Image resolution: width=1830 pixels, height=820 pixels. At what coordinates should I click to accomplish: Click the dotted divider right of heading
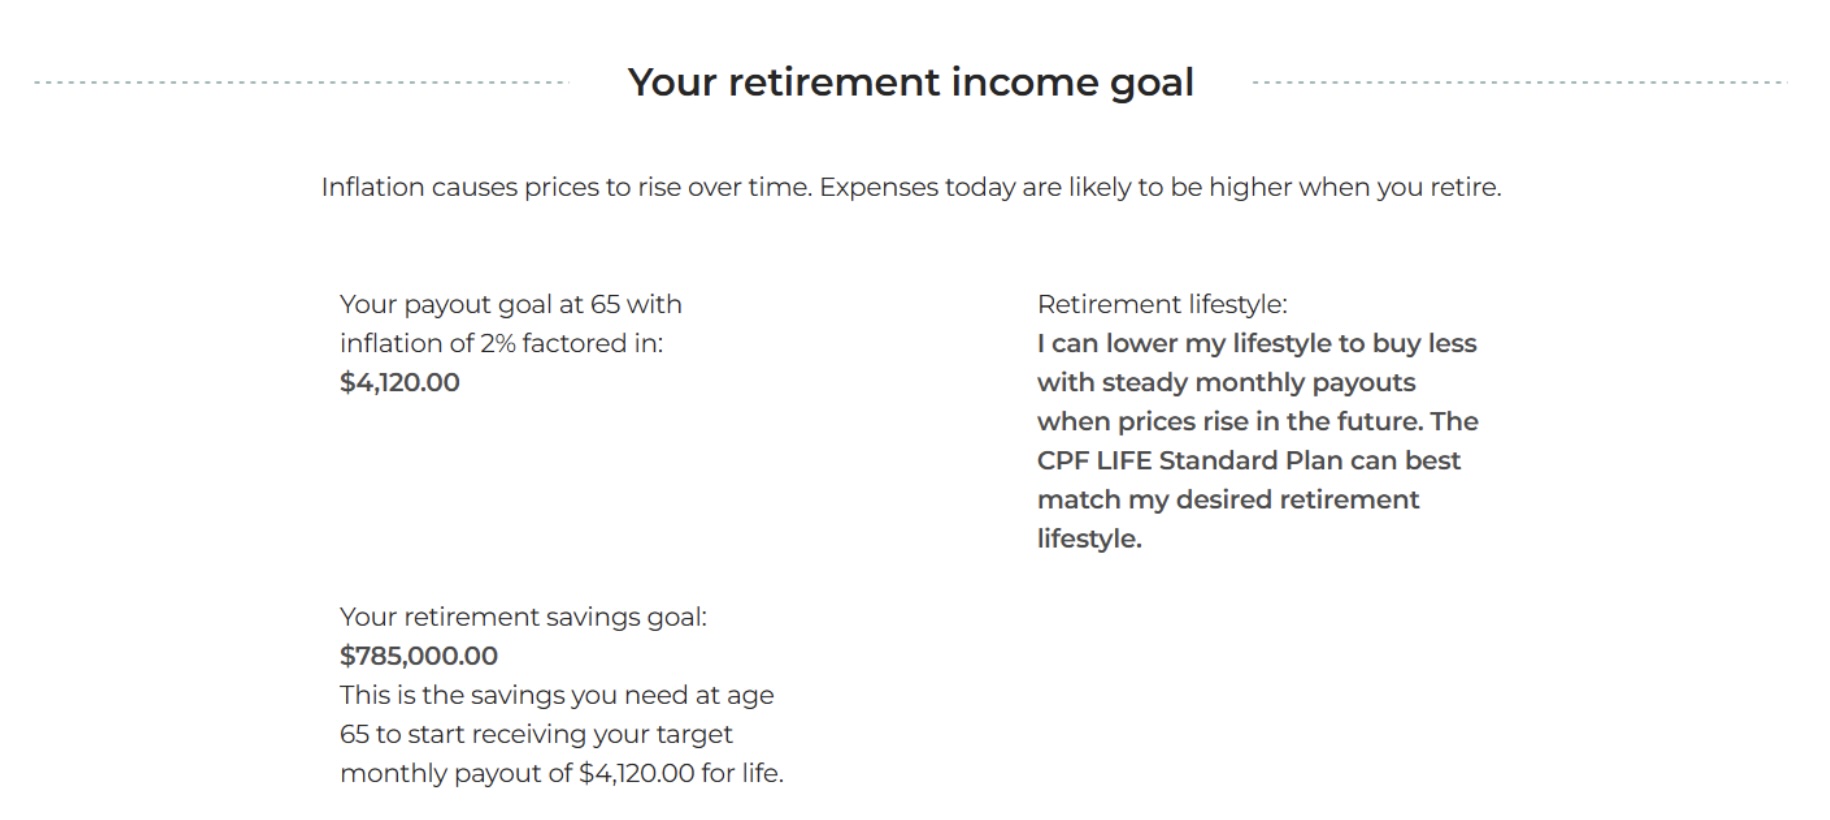click(1520, 82)
